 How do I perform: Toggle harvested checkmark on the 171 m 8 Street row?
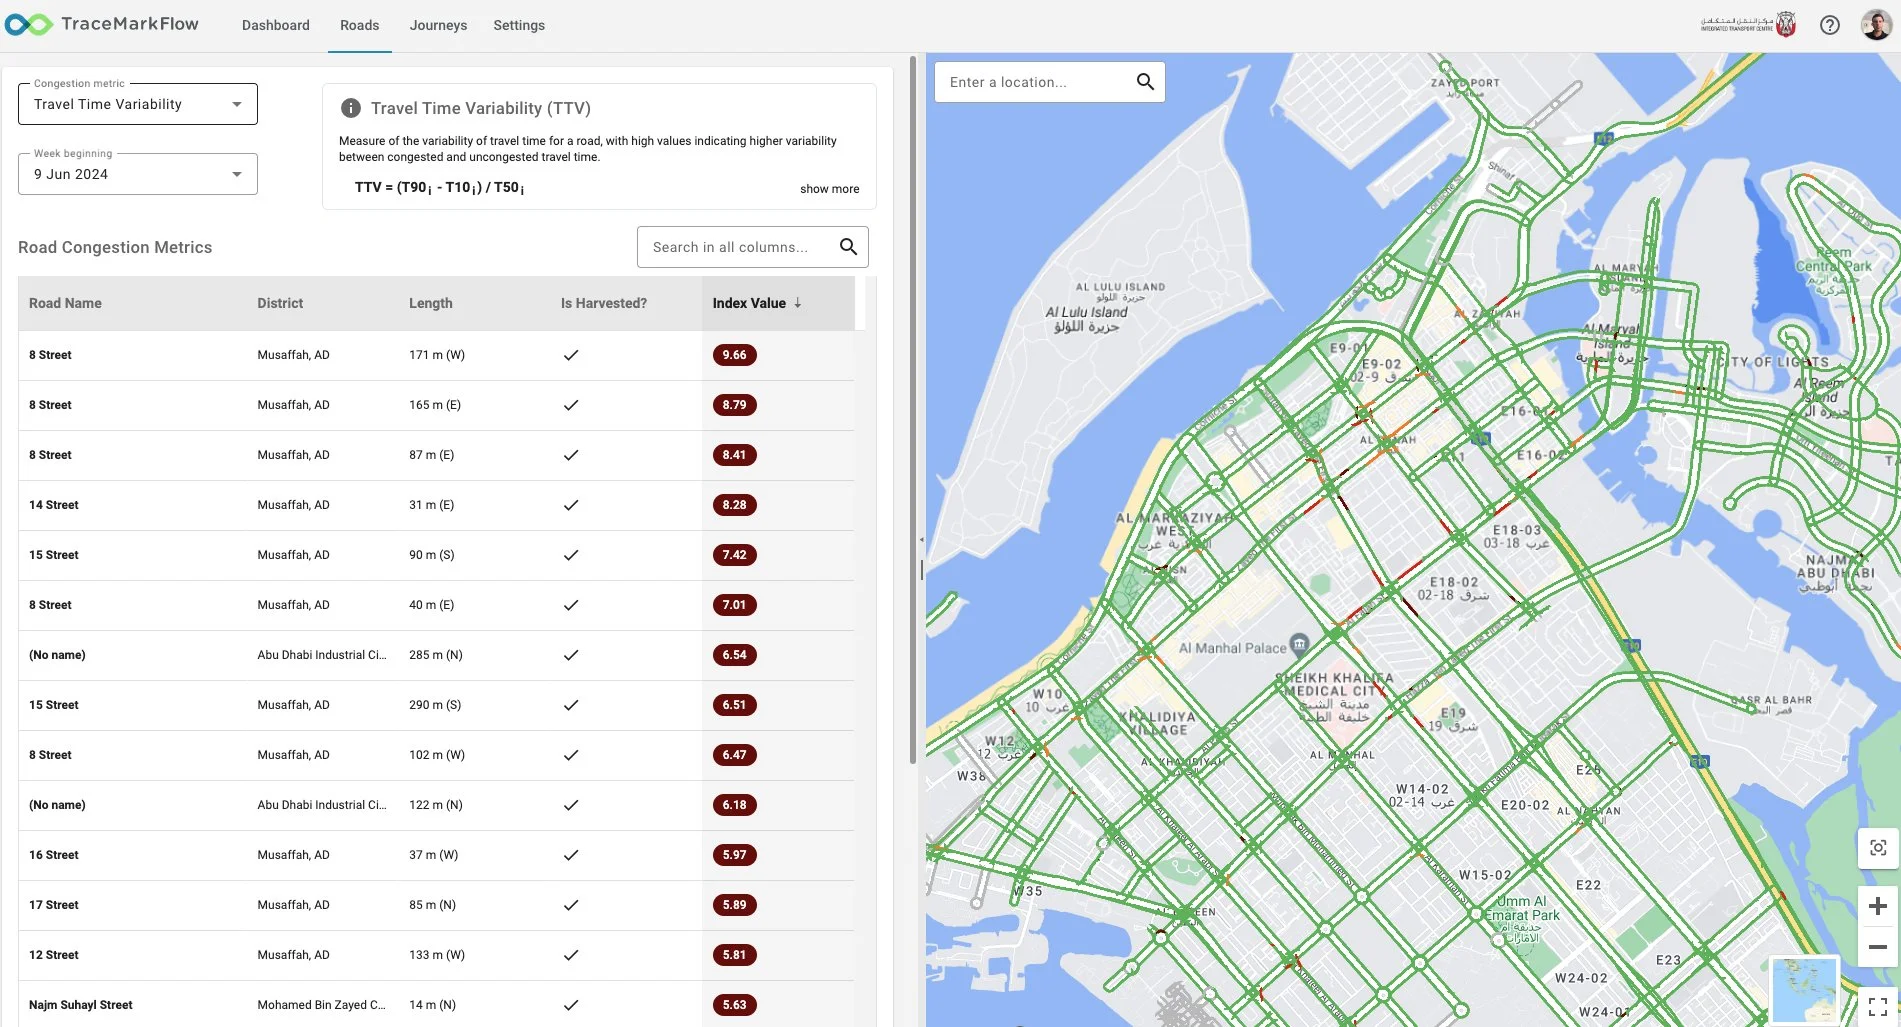[x=571, y=355]
